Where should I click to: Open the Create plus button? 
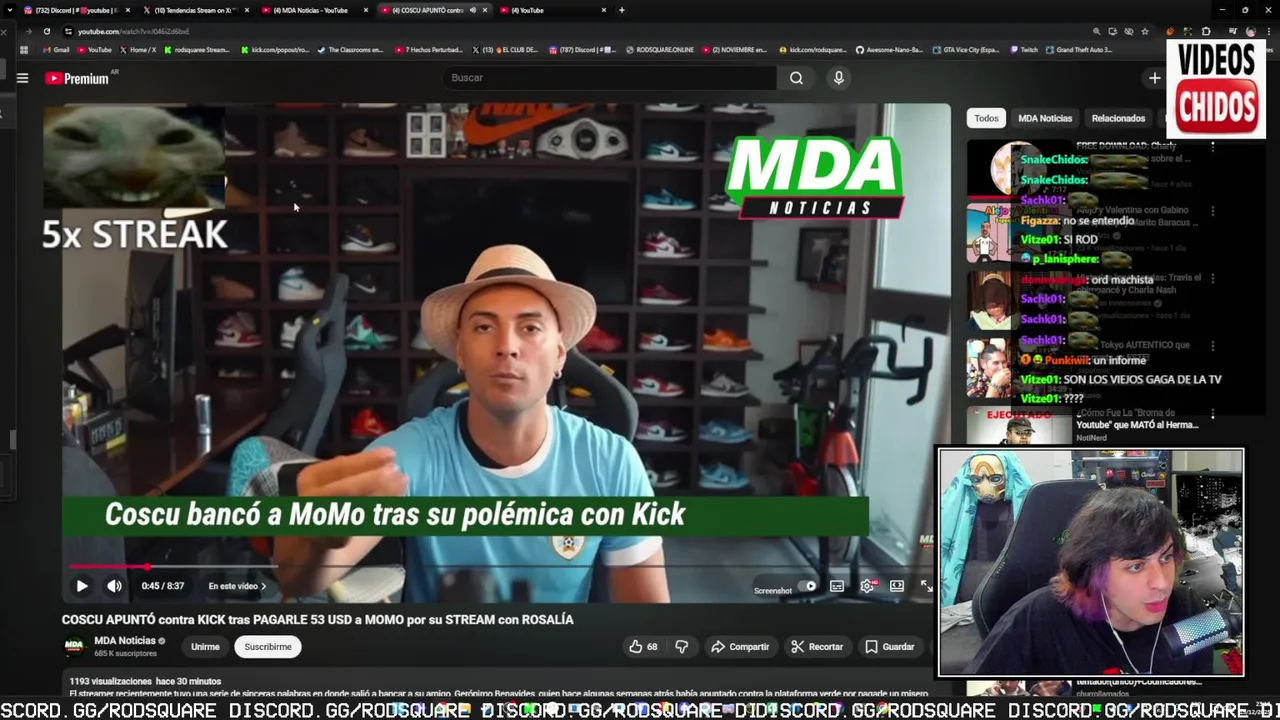[1154, 78]
